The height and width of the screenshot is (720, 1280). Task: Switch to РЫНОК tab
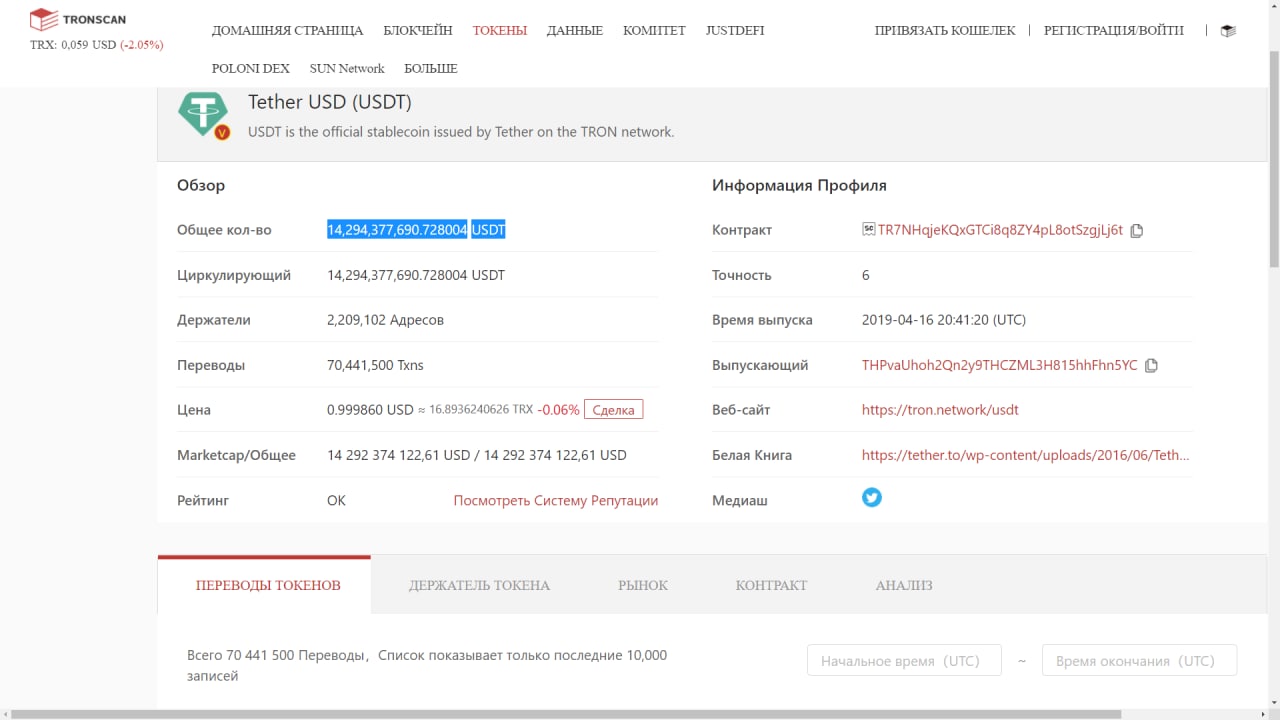(x=643, y=585)
